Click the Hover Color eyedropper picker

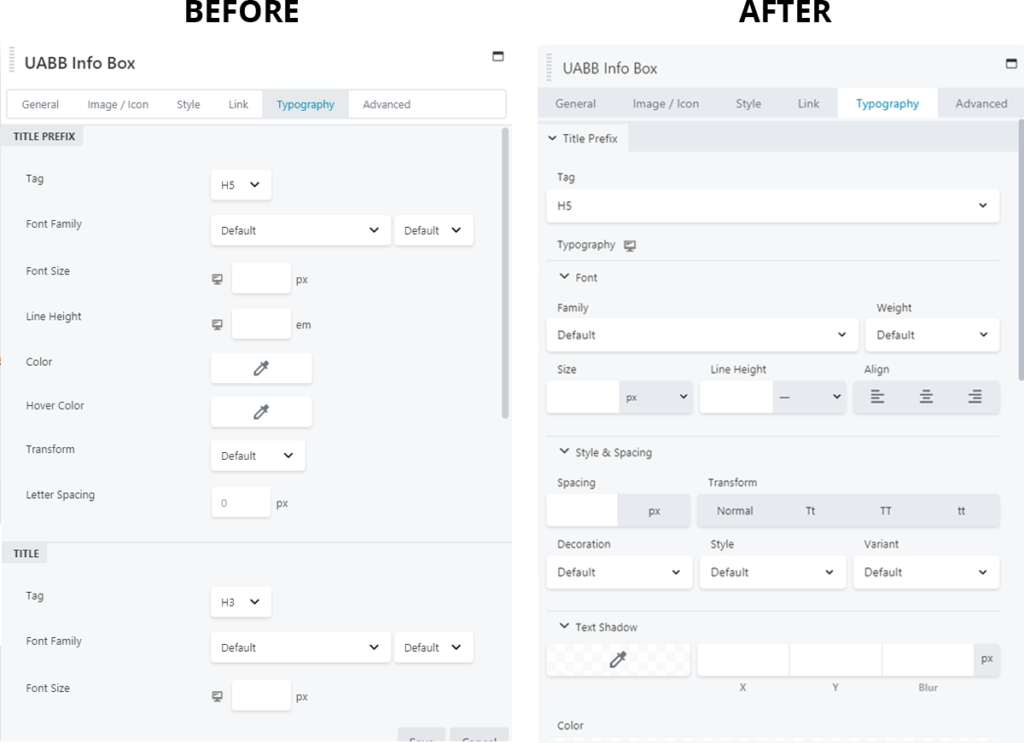coord(261,412)
